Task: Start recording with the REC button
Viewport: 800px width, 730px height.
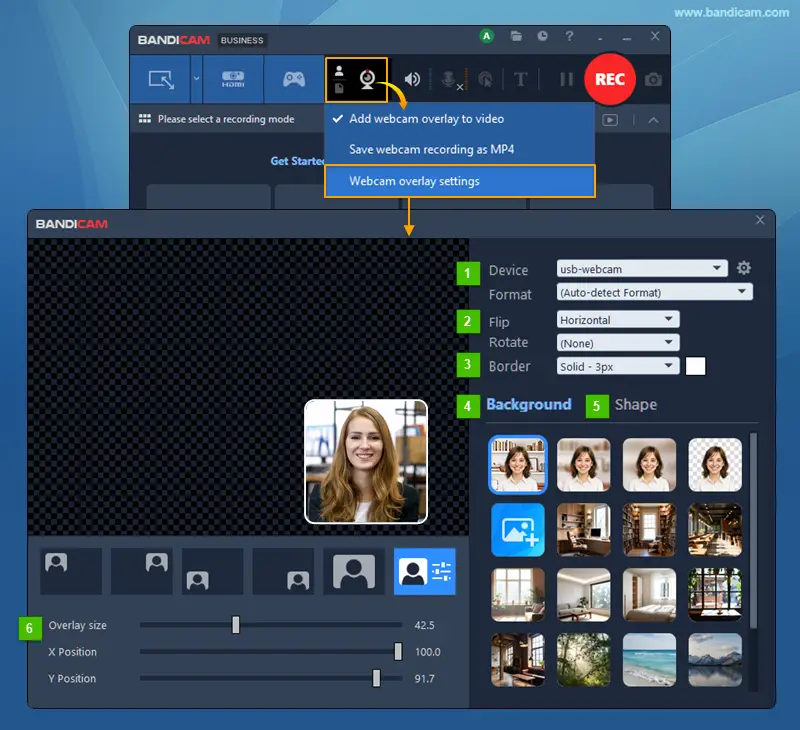Action: point(610,80)
